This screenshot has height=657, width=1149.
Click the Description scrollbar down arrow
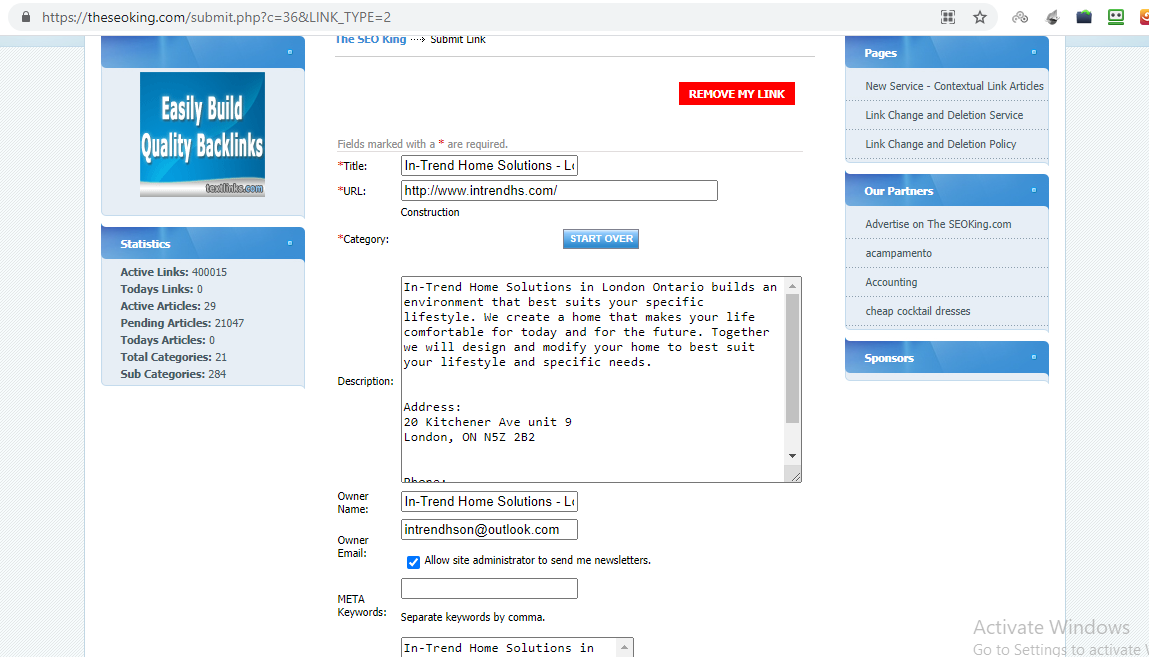[792, 456]
